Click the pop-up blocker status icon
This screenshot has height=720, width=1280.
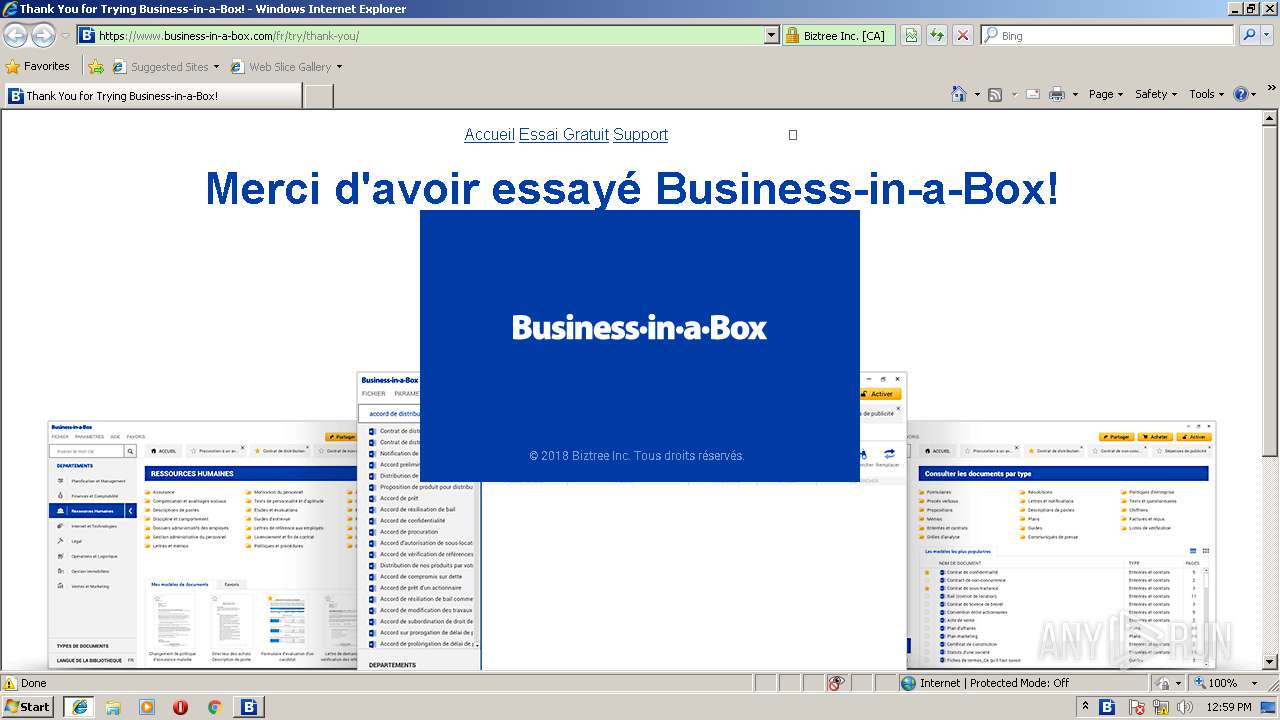pyautogui.click(x=836, y=683)
